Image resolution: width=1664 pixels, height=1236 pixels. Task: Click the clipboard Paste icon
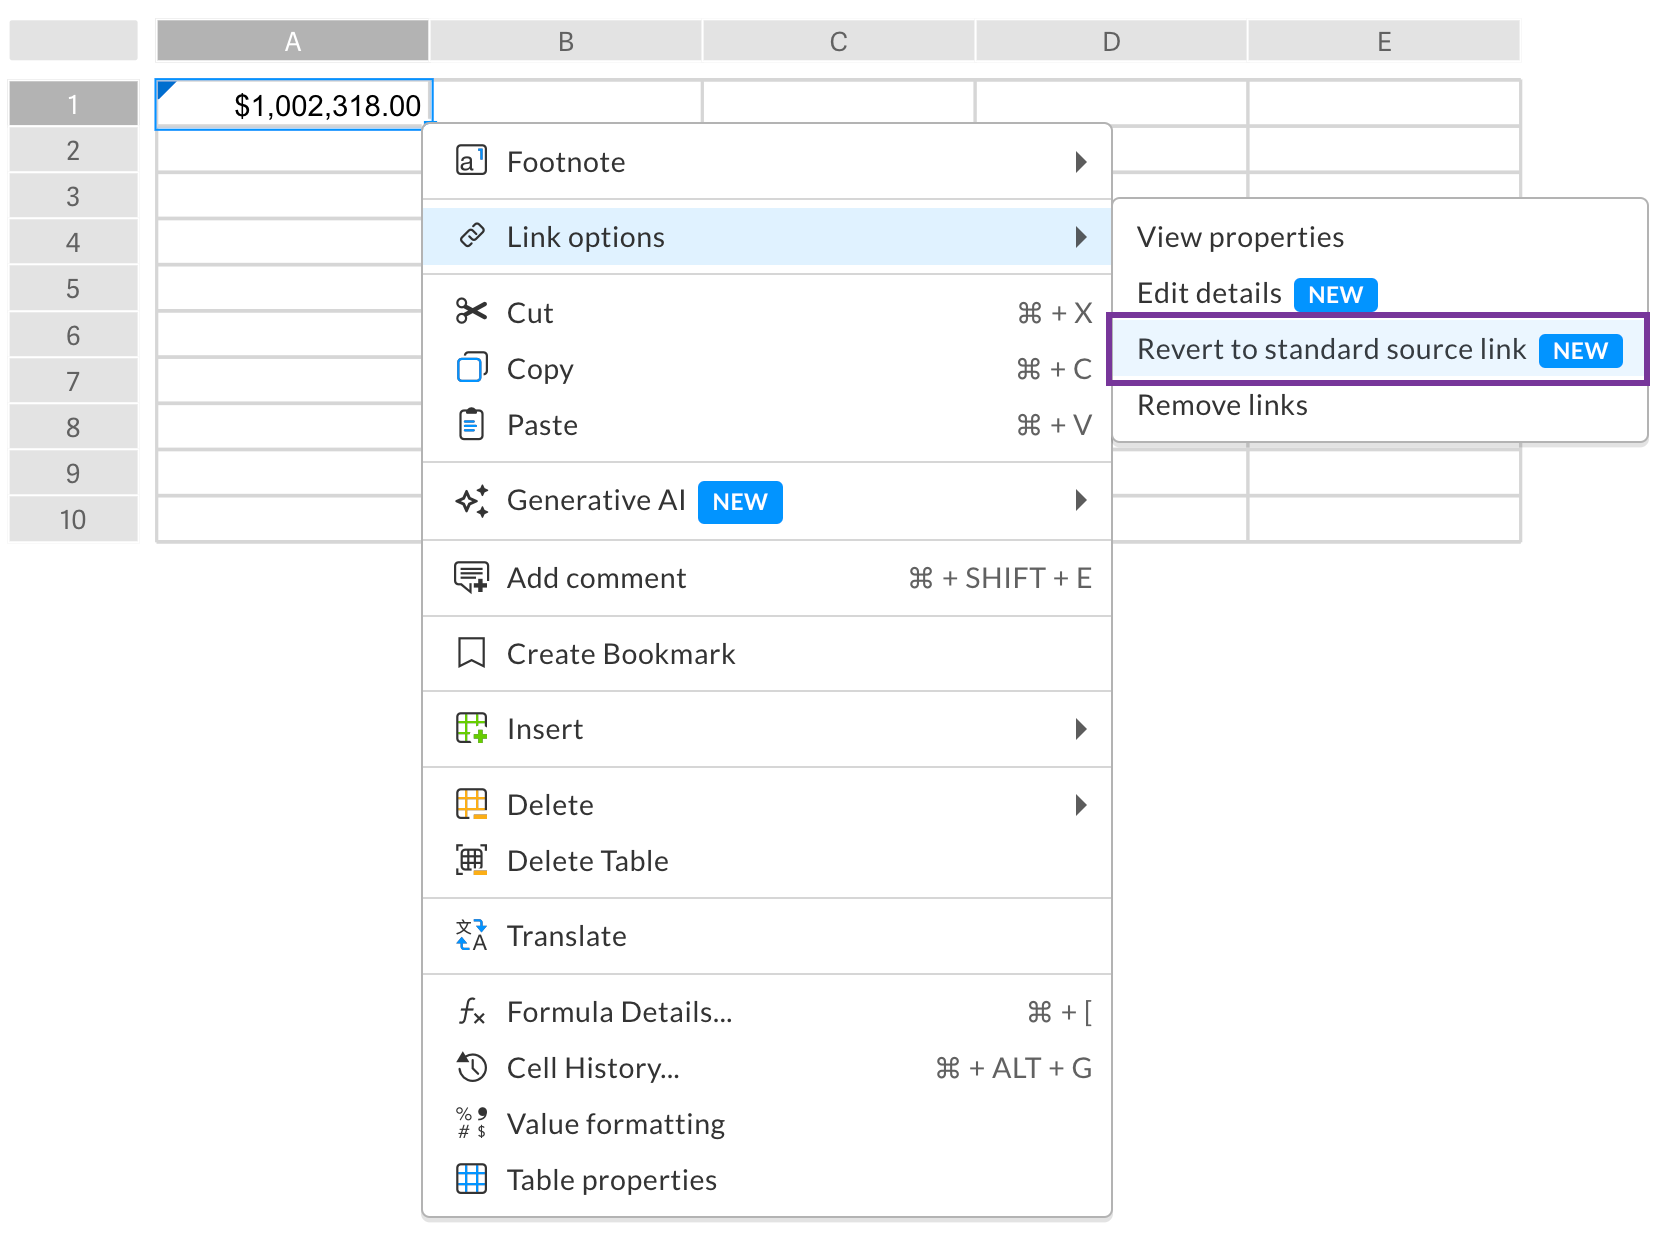(471, 424)
